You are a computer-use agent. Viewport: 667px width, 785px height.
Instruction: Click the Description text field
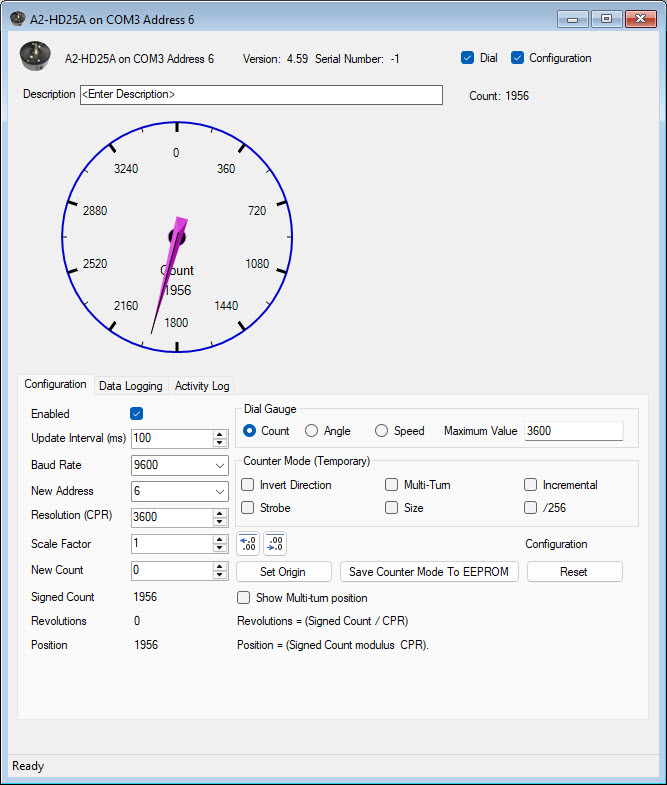260,95
